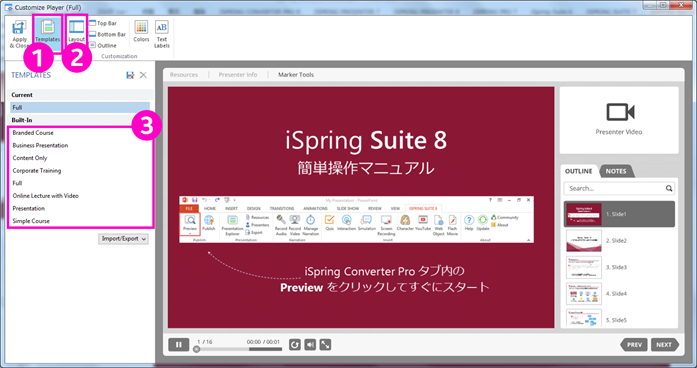The width and height of the screenshot is (697, 368).
Task: Open the Resources player tab
Action: 184,75
